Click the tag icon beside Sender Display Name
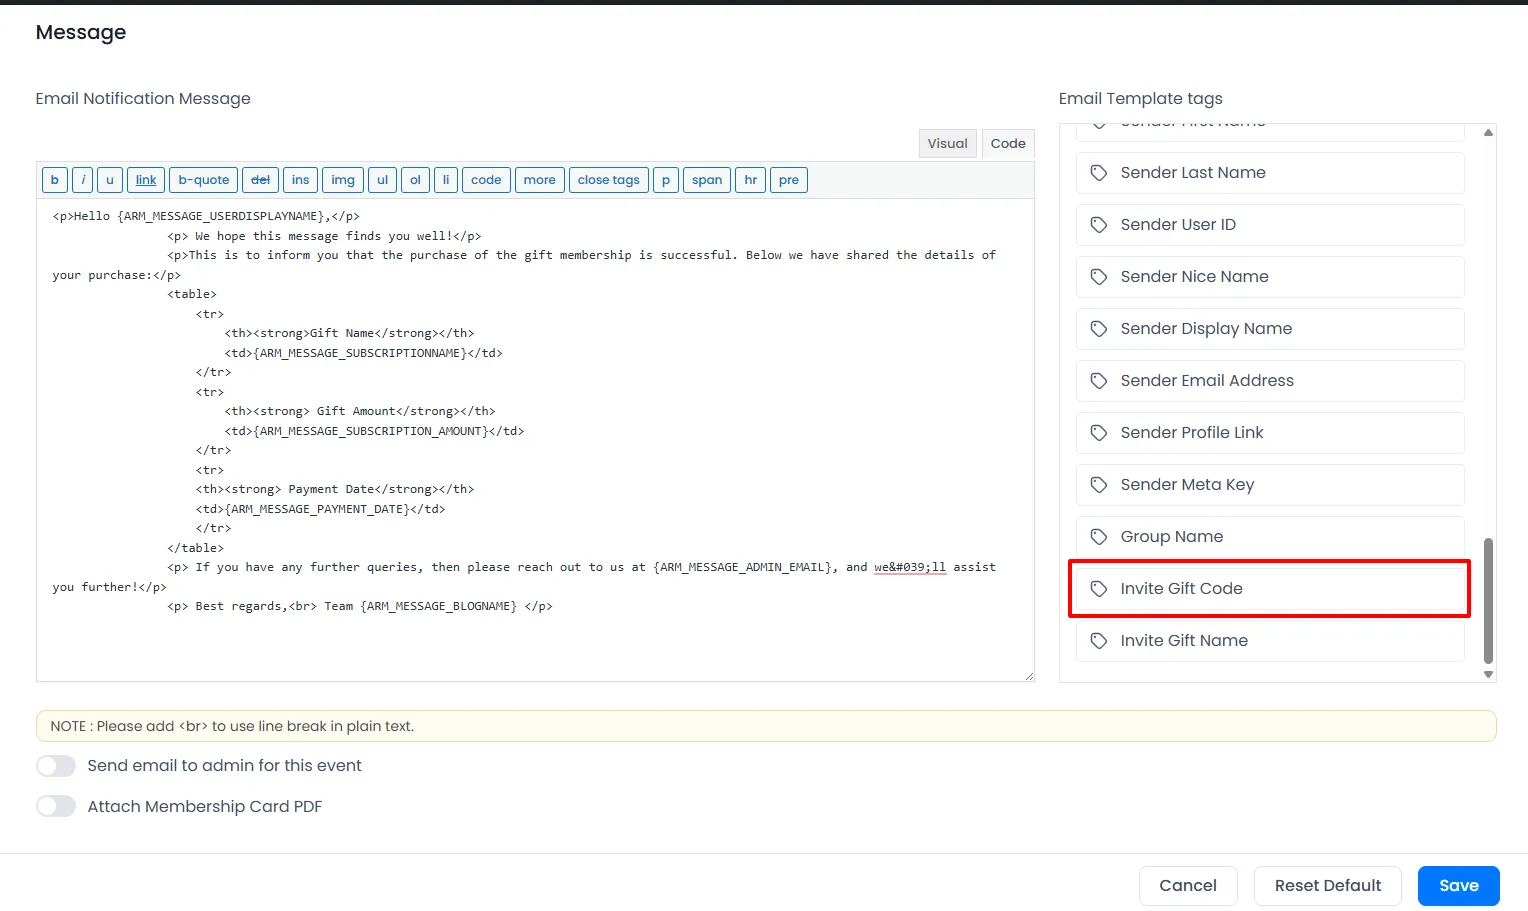This screenshot has width=1528, height=911. (1099, 329)
